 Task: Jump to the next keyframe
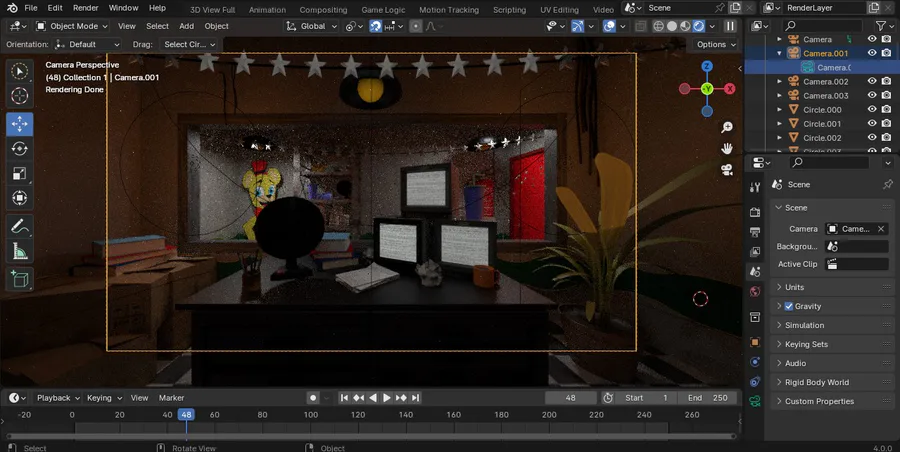click(401, 397)
